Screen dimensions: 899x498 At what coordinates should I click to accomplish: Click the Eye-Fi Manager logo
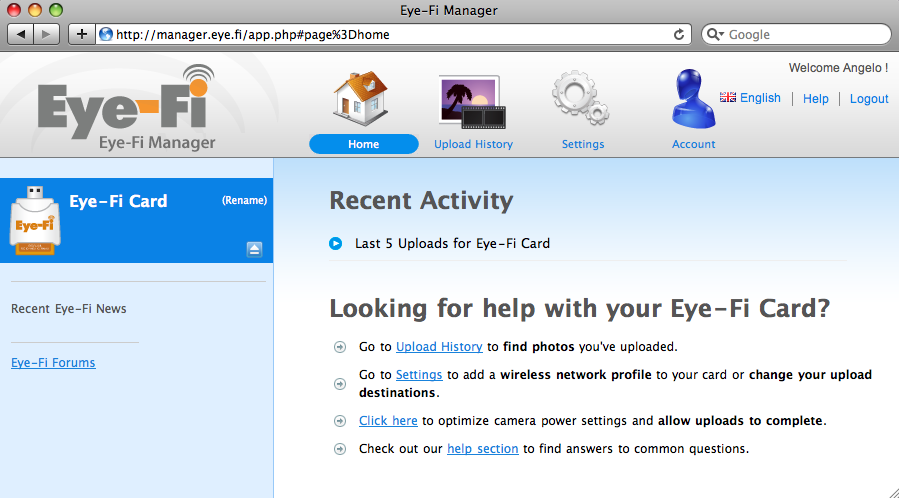point(127,107)
